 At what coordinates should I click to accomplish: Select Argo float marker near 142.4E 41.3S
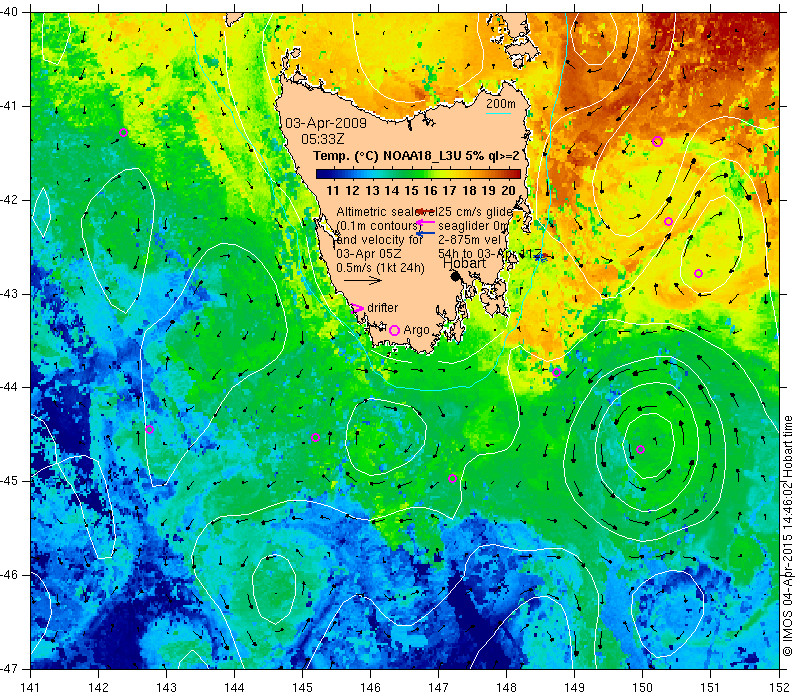pos(123,133)
